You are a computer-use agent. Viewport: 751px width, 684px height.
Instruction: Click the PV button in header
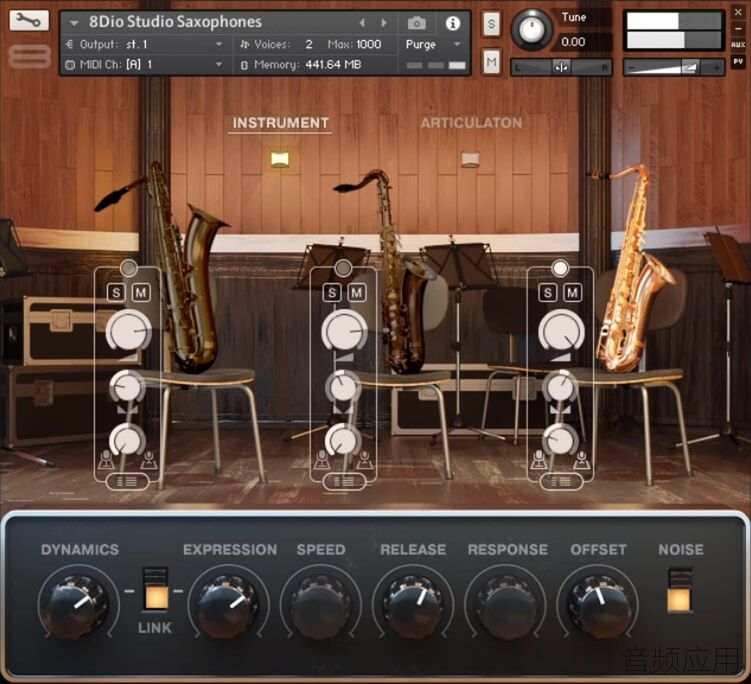[x=738, y=62]
